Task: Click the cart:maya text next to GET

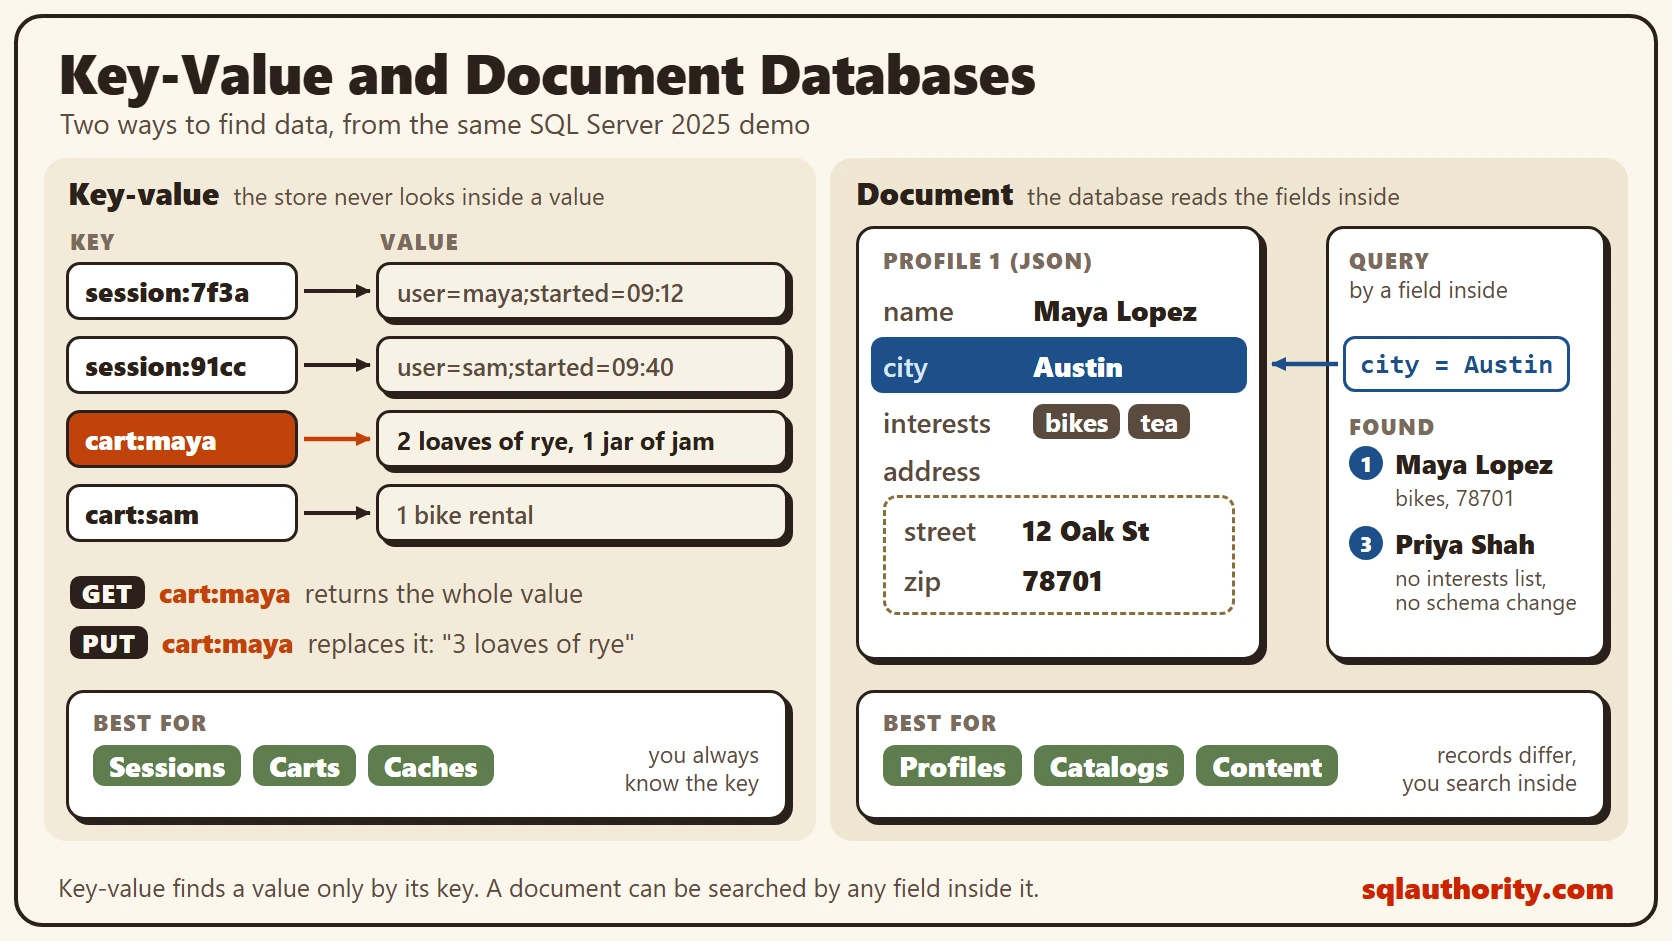Action: [x=224, y=594]
